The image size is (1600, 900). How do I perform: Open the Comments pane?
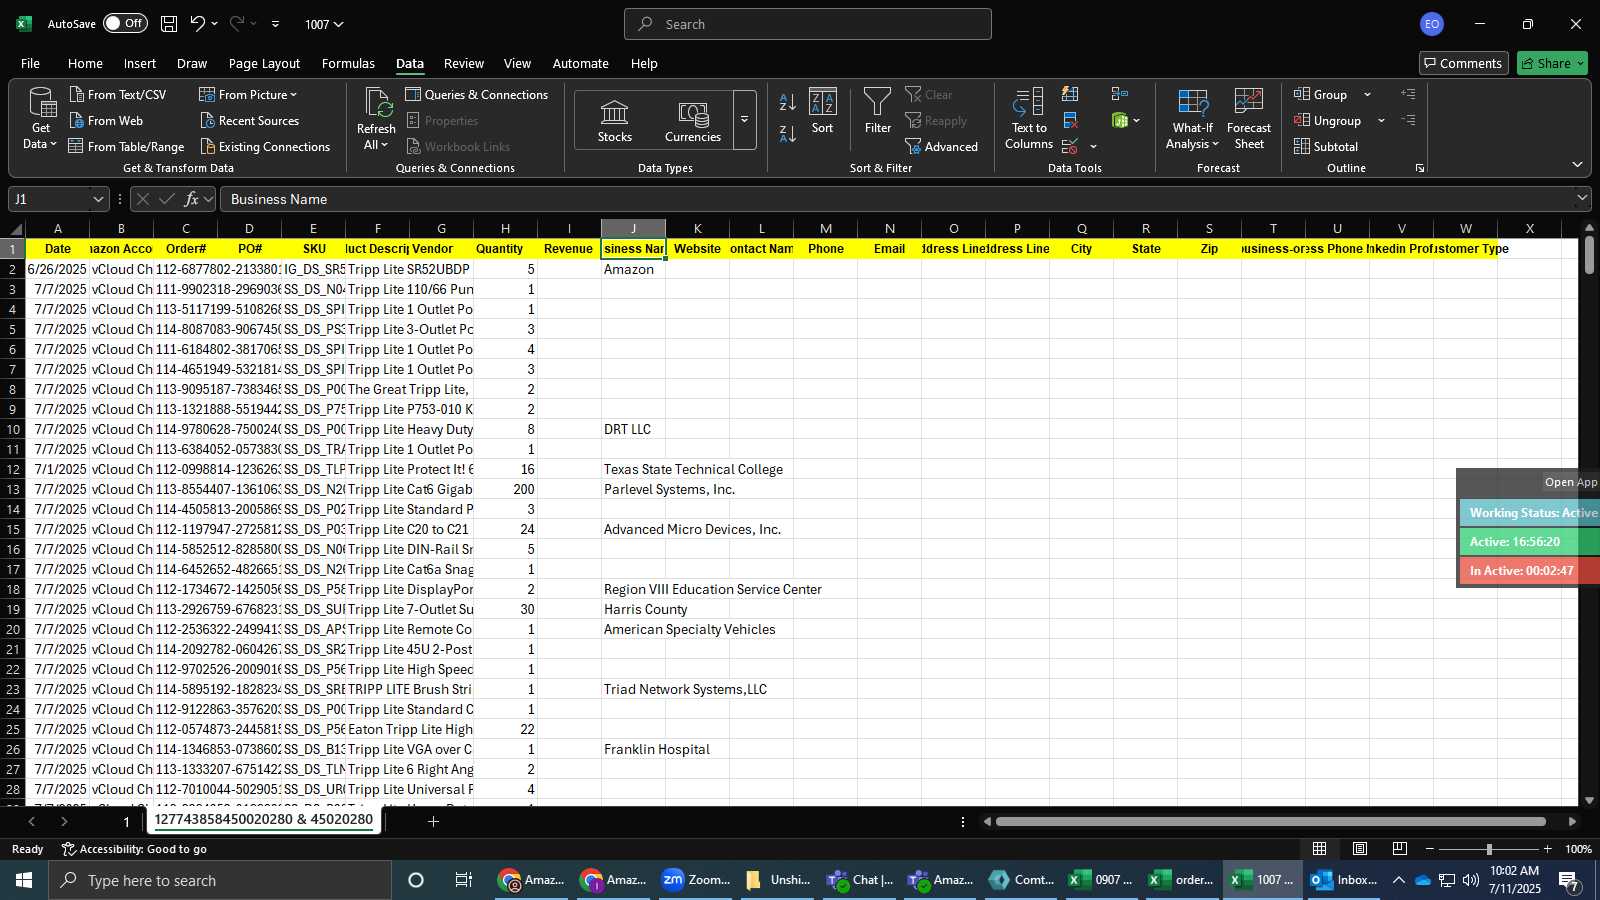click(x=1462, y=63)
